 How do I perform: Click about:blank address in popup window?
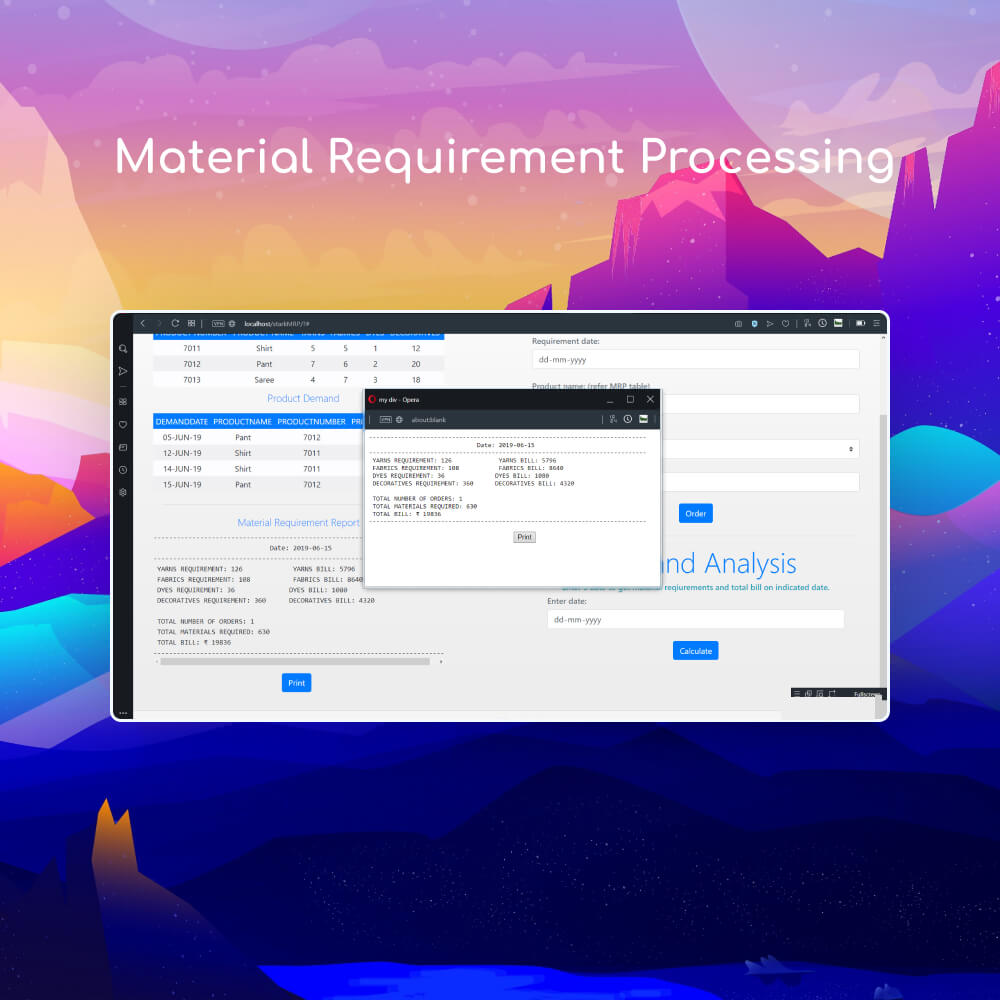(x=429, y=420)
